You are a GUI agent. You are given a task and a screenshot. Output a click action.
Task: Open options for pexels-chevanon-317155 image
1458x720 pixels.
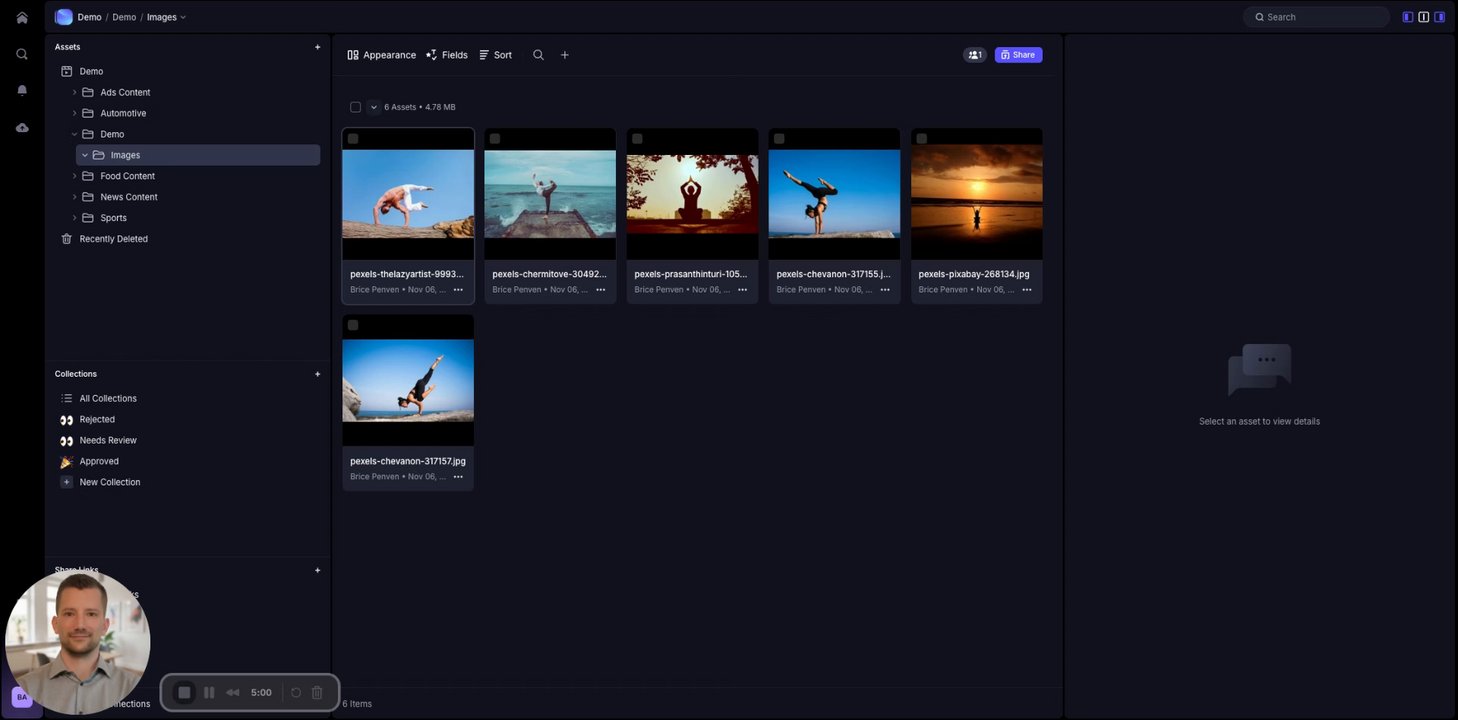point(885,290)
